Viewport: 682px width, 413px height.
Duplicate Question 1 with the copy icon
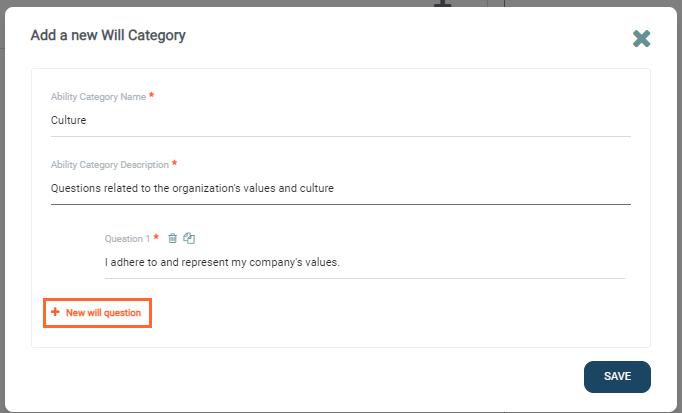pos(189,238)
